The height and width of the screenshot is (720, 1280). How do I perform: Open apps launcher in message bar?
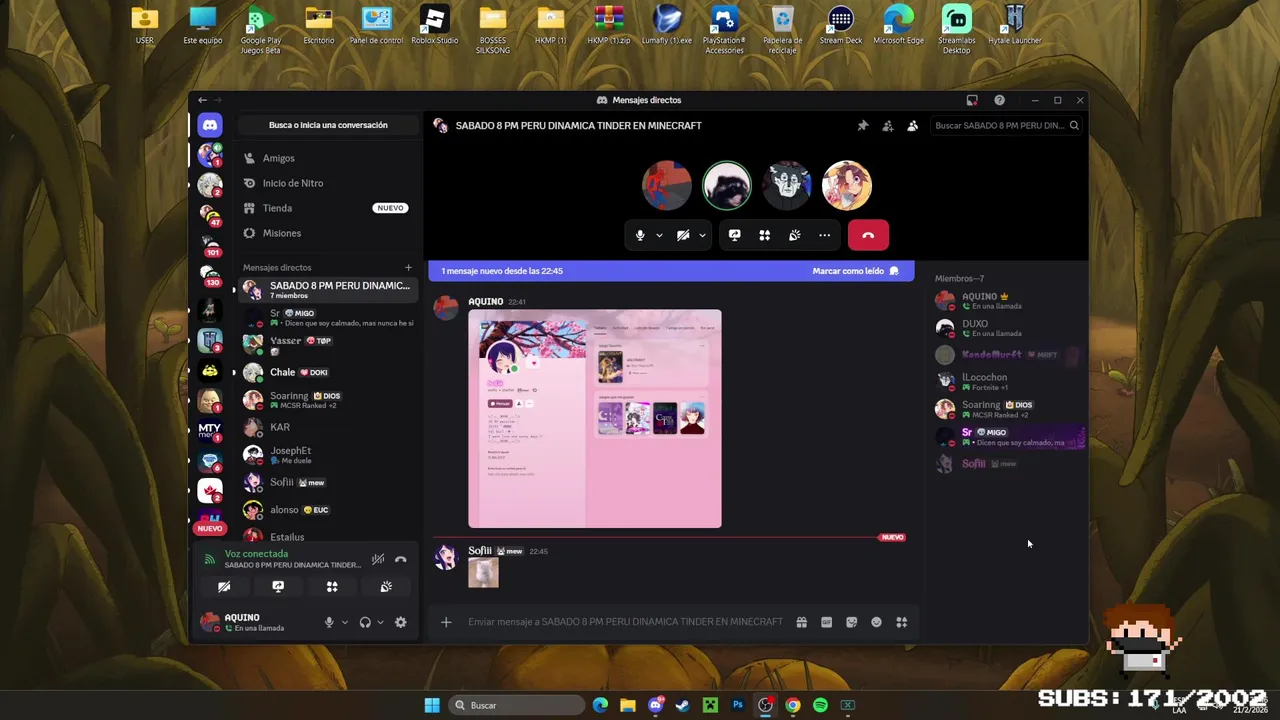click(x=901, y=622)
